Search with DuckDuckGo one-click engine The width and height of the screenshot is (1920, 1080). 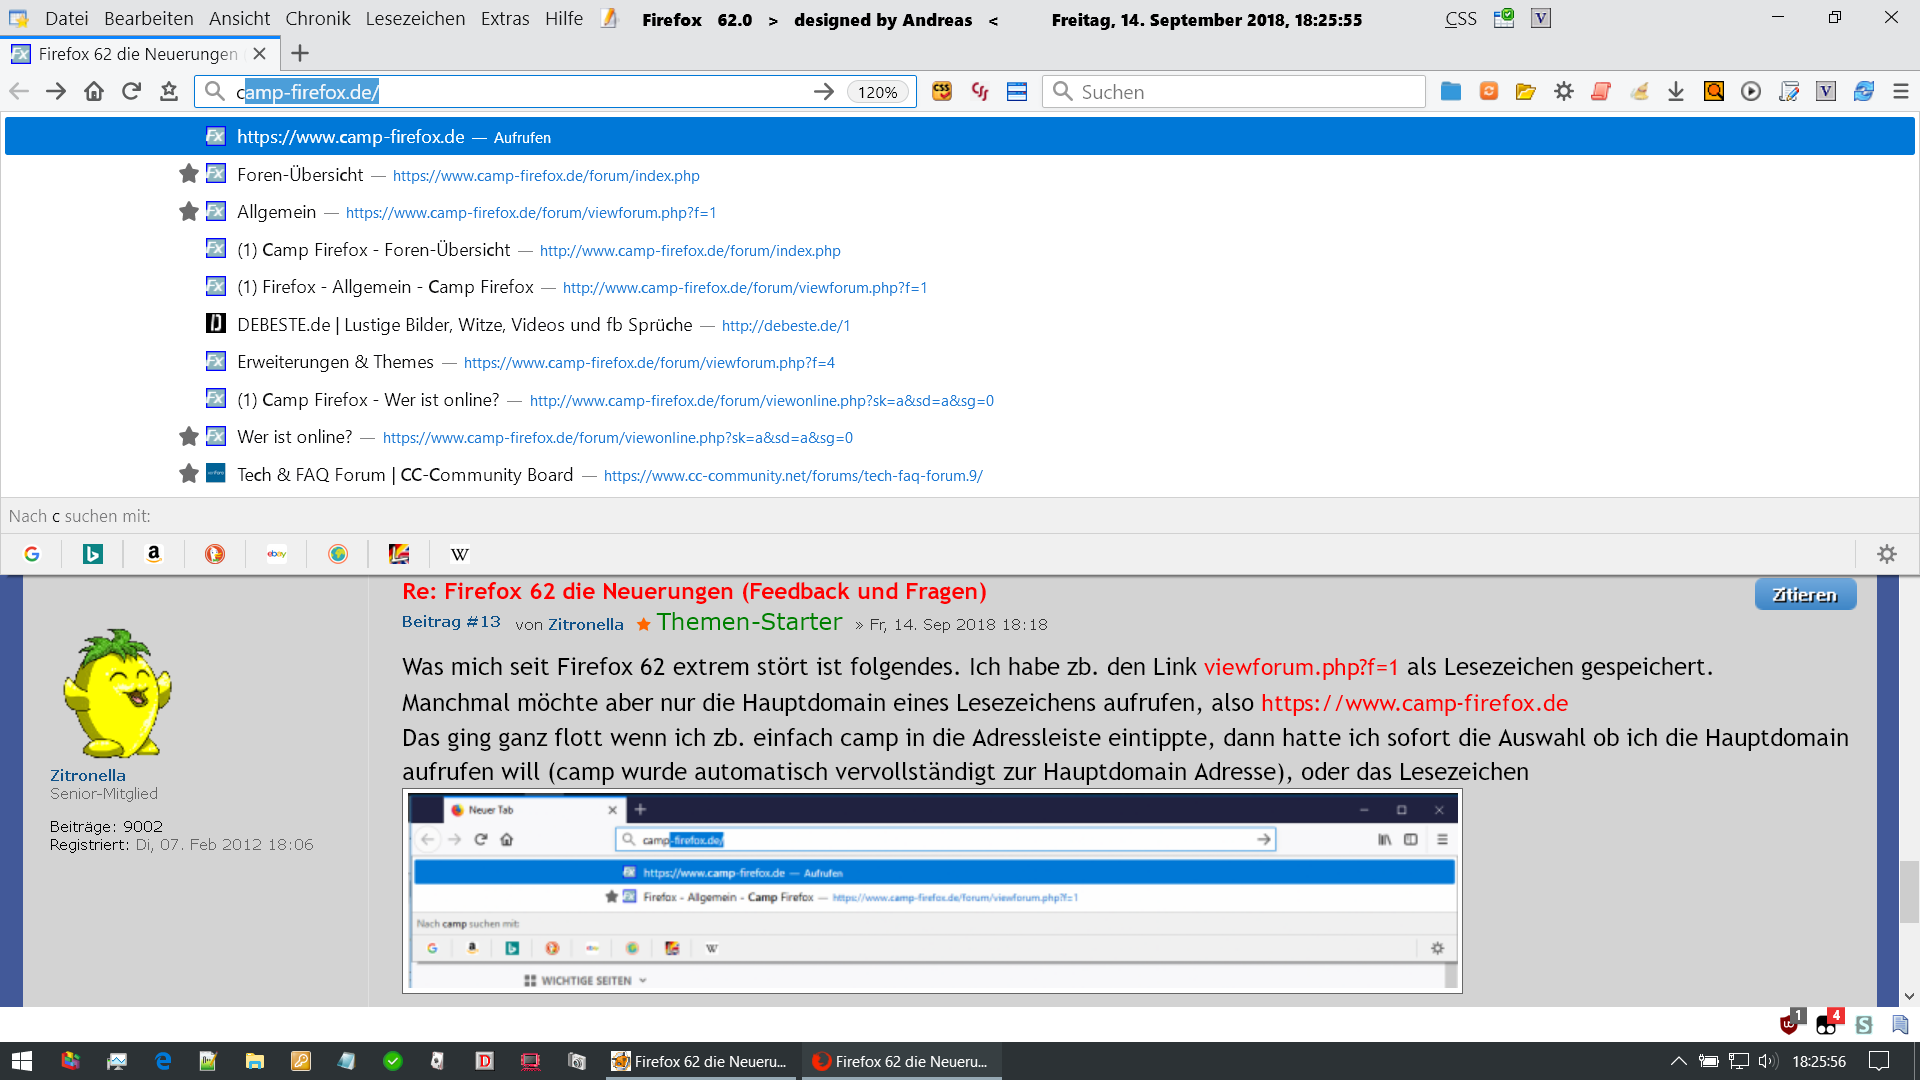[215, 554]
